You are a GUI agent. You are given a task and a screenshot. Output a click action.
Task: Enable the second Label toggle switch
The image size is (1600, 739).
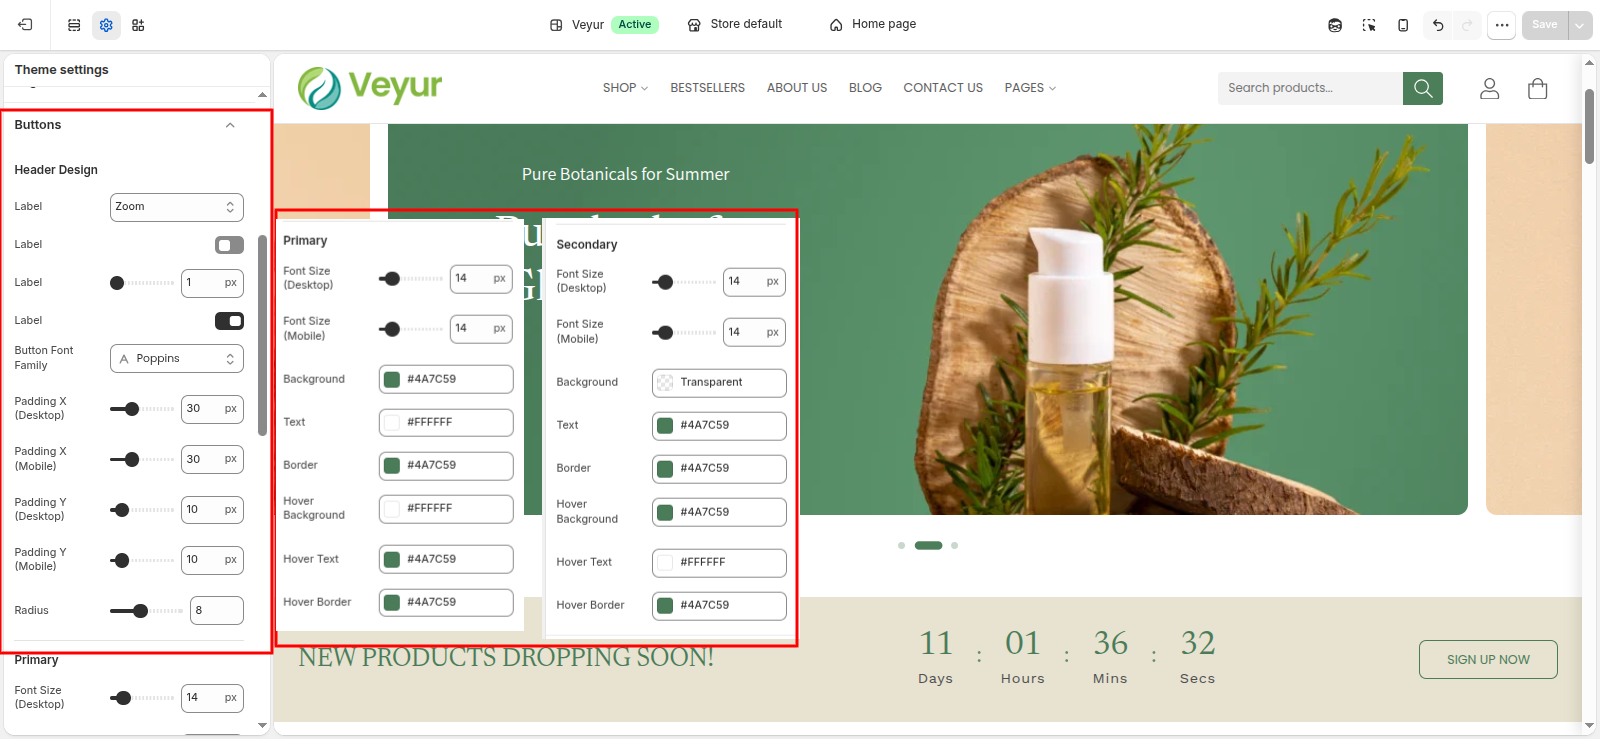click(229, 245)
